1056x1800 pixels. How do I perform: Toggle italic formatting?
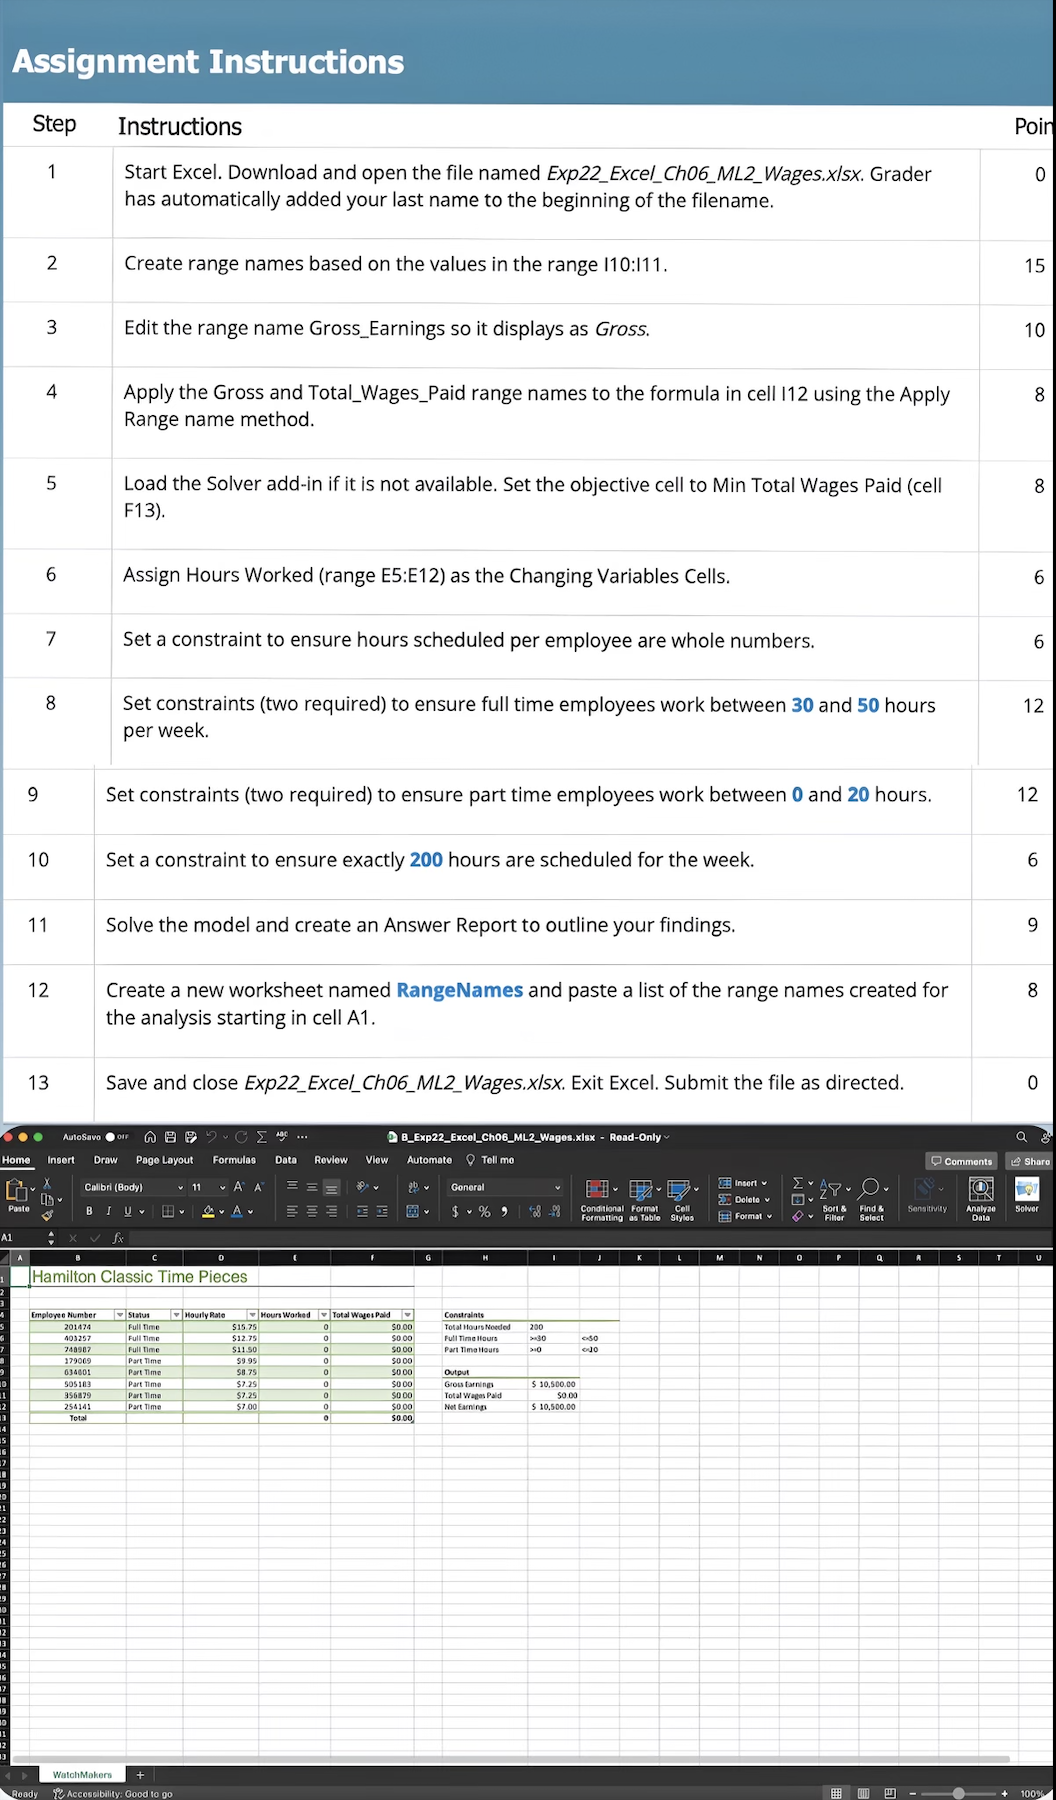108,1211
